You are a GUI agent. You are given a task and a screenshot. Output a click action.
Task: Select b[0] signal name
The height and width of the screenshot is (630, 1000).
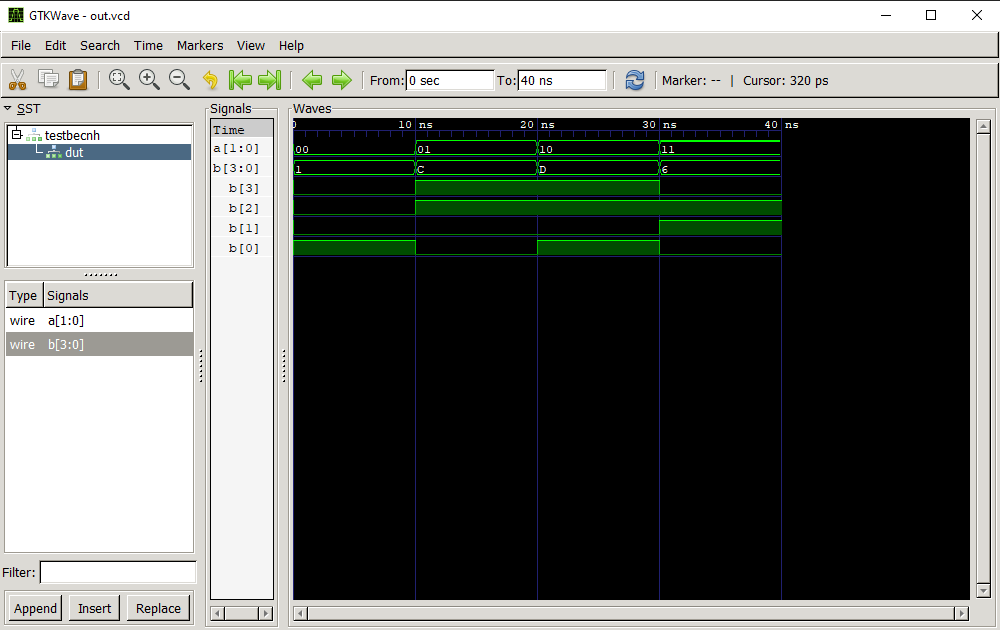coord(244,248)
